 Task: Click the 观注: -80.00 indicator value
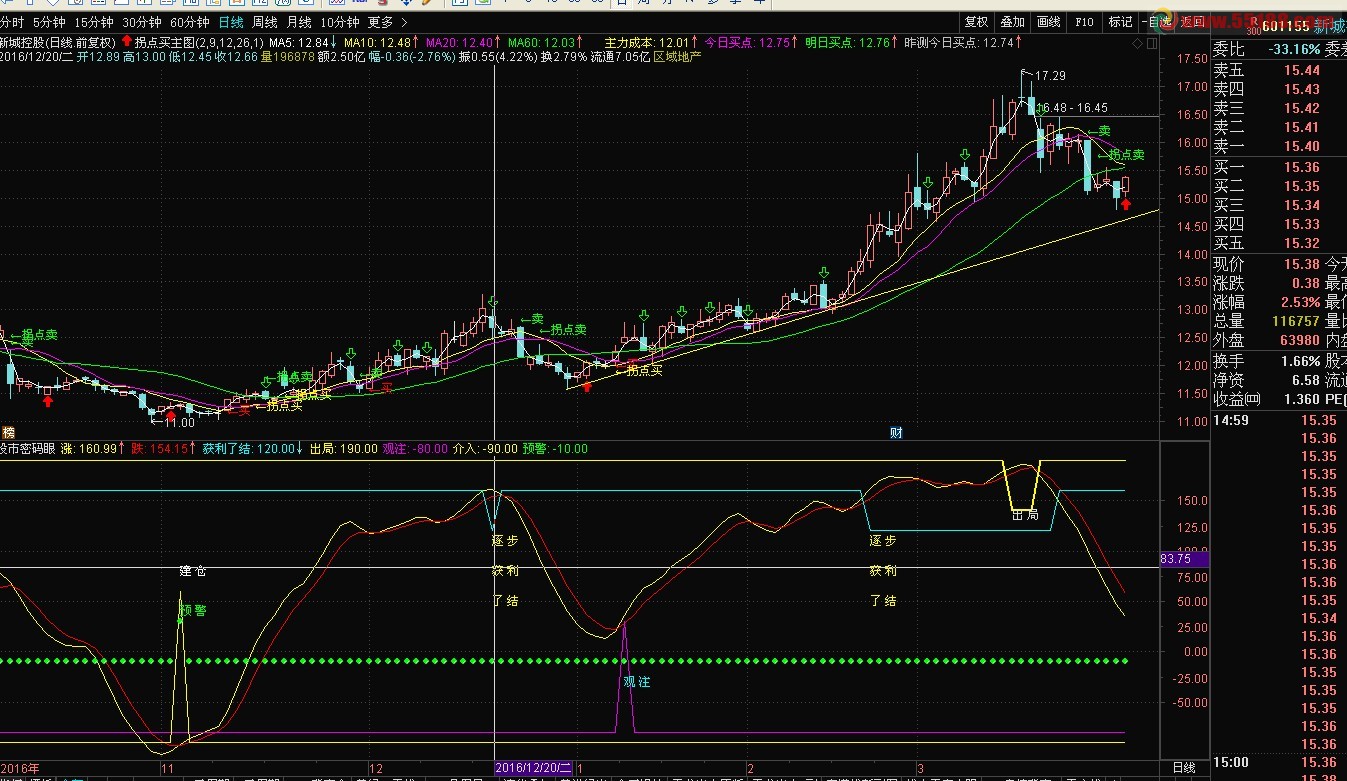(415, 449)
